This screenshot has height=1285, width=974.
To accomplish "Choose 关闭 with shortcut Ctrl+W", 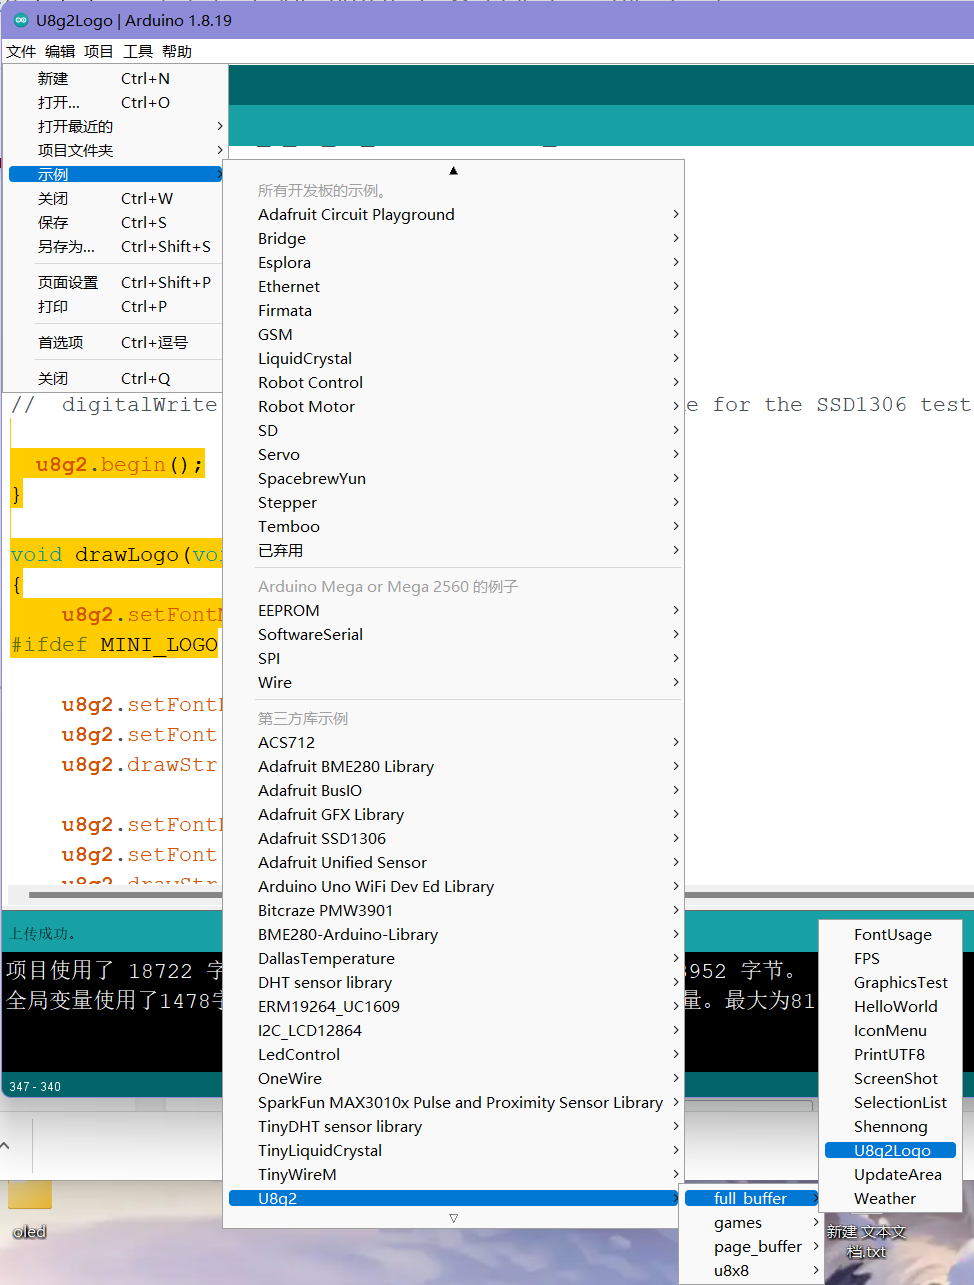I will click(116, 198).
